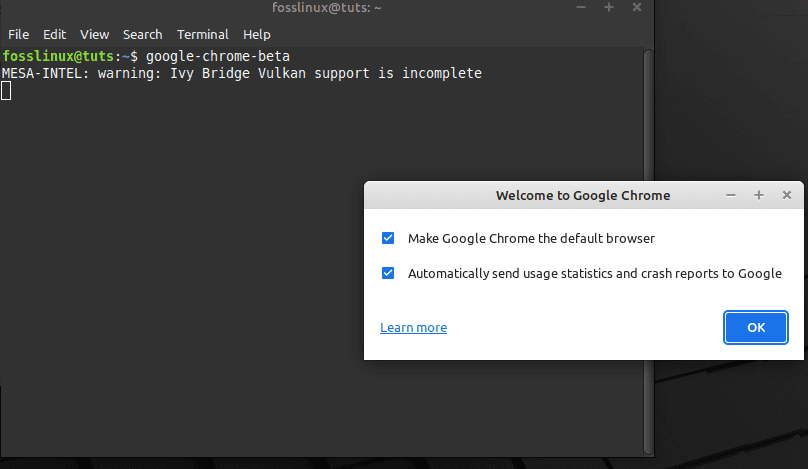This screenshot has height=469, width=808.
Task: Click the default browser option label text
Action: [531, 239]
